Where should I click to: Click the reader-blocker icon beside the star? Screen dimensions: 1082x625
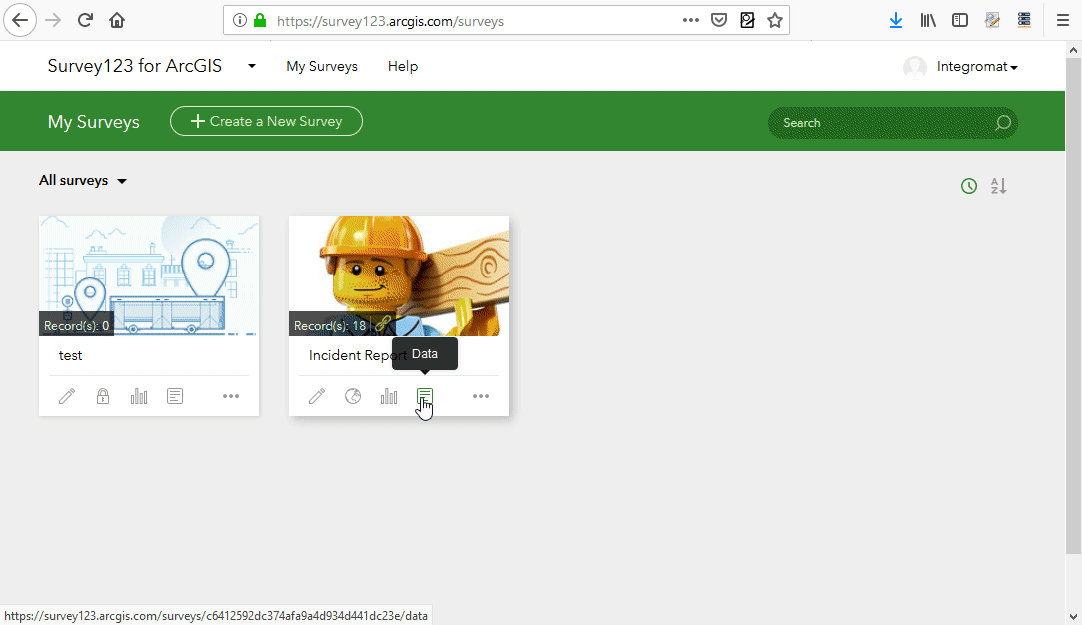pos(747,21)
